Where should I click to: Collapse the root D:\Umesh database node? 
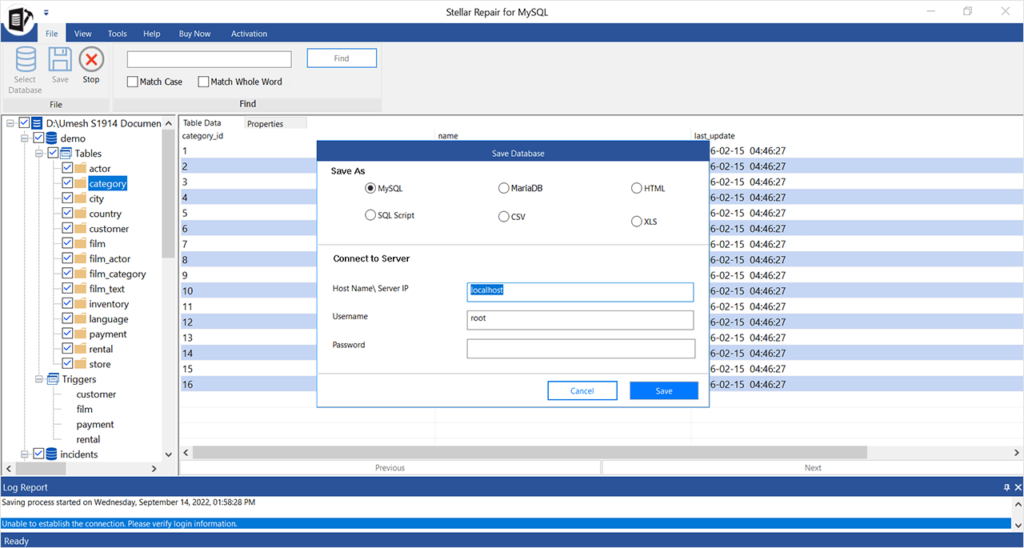click(10, 123)
